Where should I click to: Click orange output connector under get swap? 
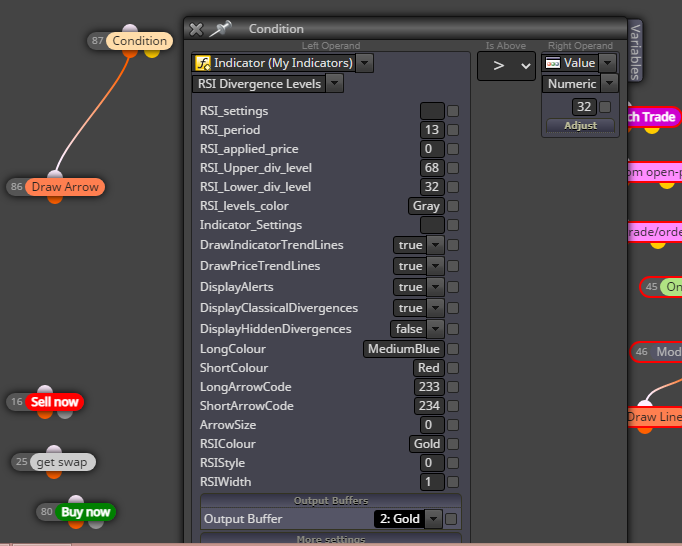pos(54,474)
